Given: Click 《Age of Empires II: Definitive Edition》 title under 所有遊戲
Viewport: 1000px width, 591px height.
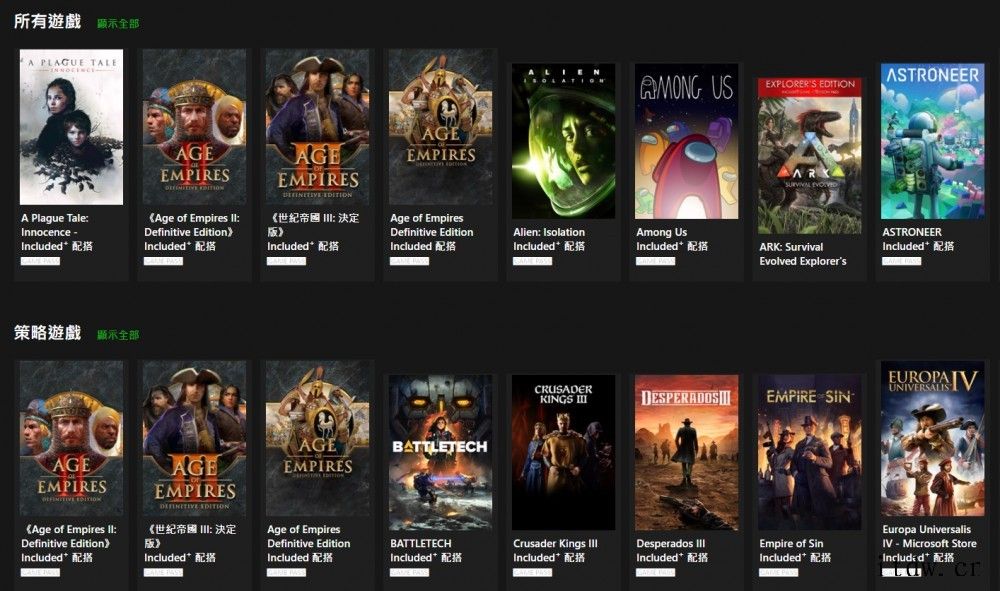Looking at the screenshot, I should pos(192,225).
